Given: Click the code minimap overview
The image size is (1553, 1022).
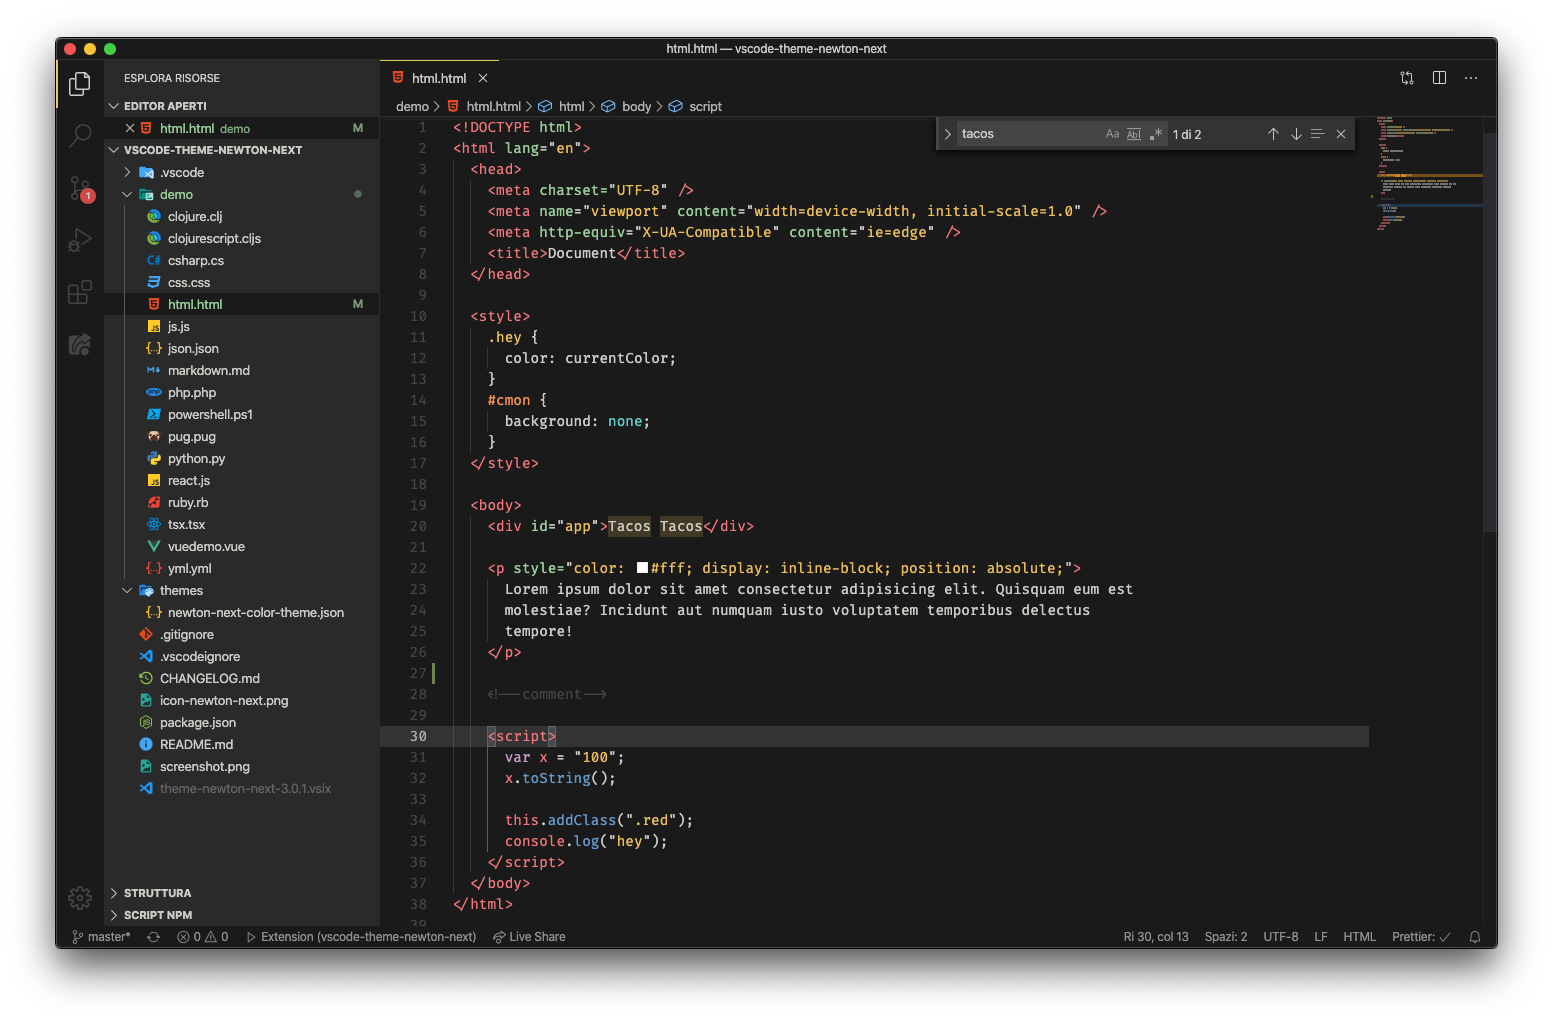Looking at the screenshot, I should tap(1425, 175).
